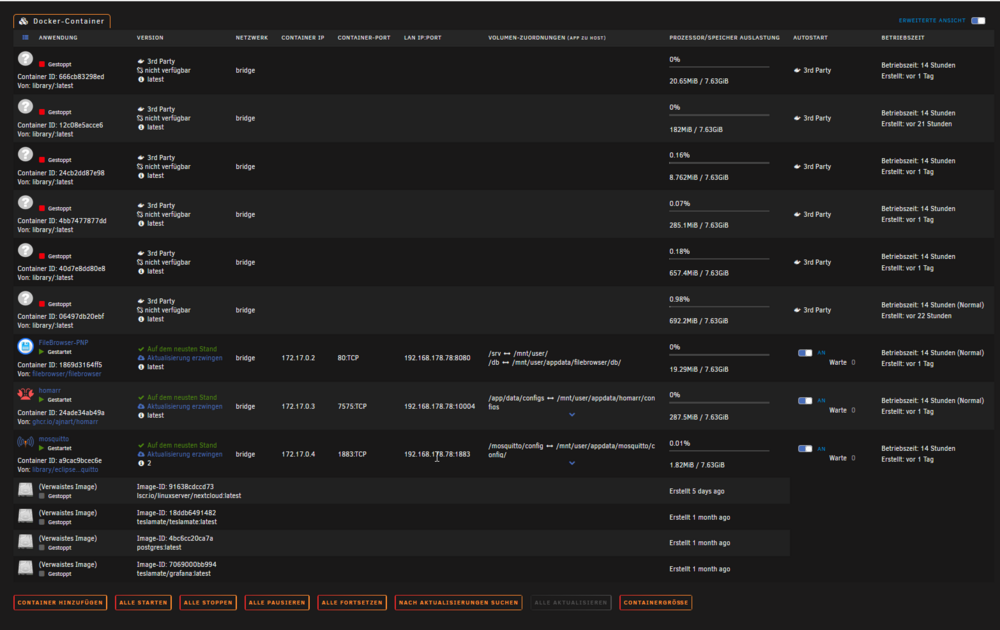
Task: Toggle autostart for FileBrowser-PNP
Action: pyautogui.click(x=805, y=353)
